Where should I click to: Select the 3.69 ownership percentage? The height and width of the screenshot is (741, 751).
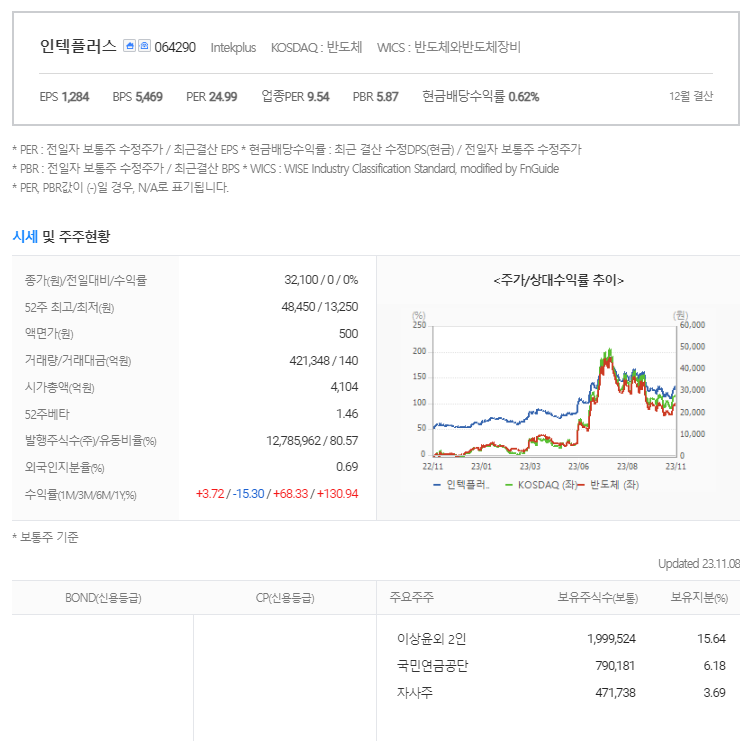tap(715, 693)
